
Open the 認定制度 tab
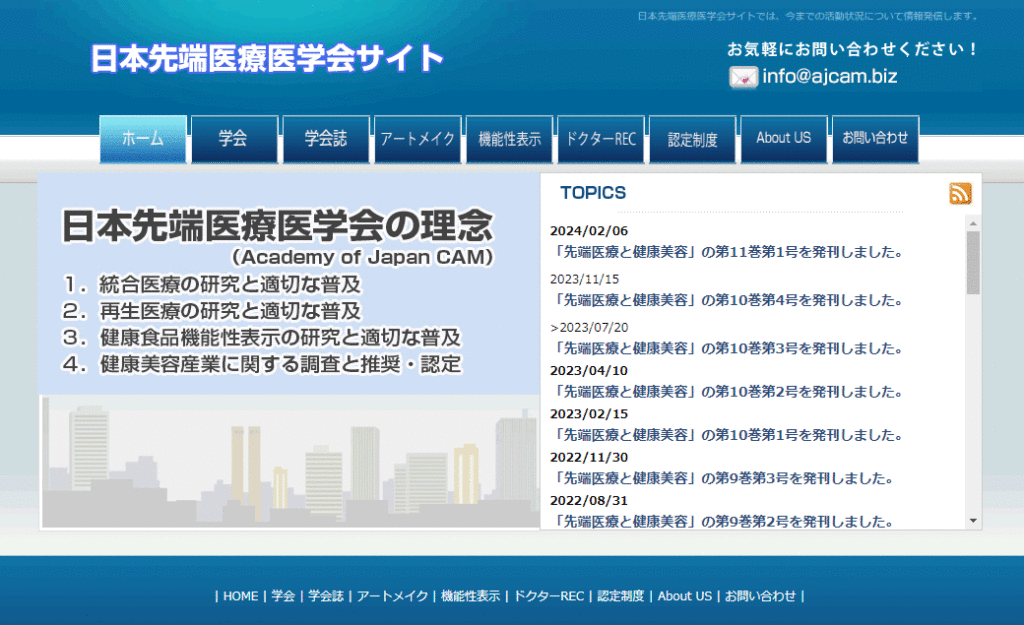click(x=693, y=139)
